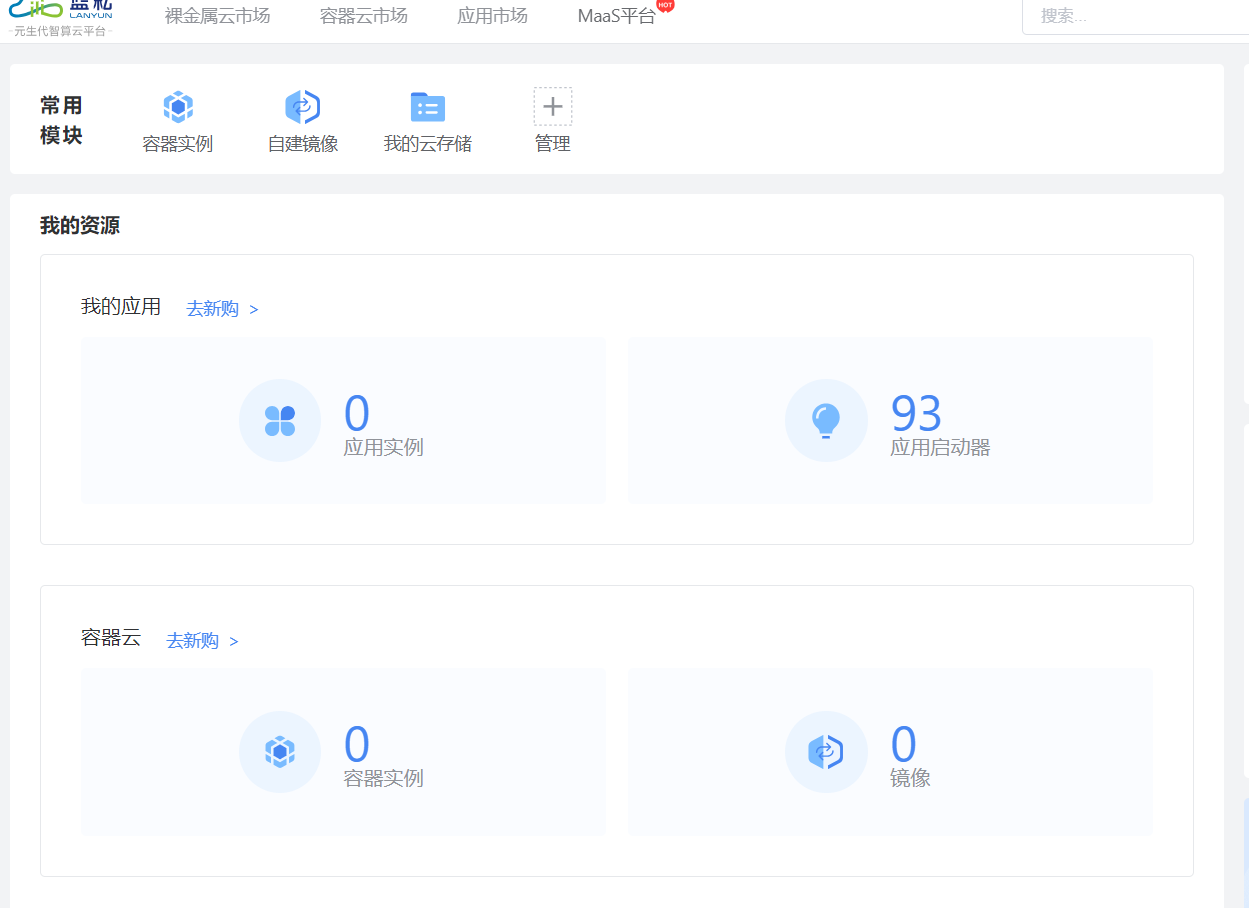Click the 镜像 label in 容器云
Viewport: 1249px width, 908px height.
910,778
